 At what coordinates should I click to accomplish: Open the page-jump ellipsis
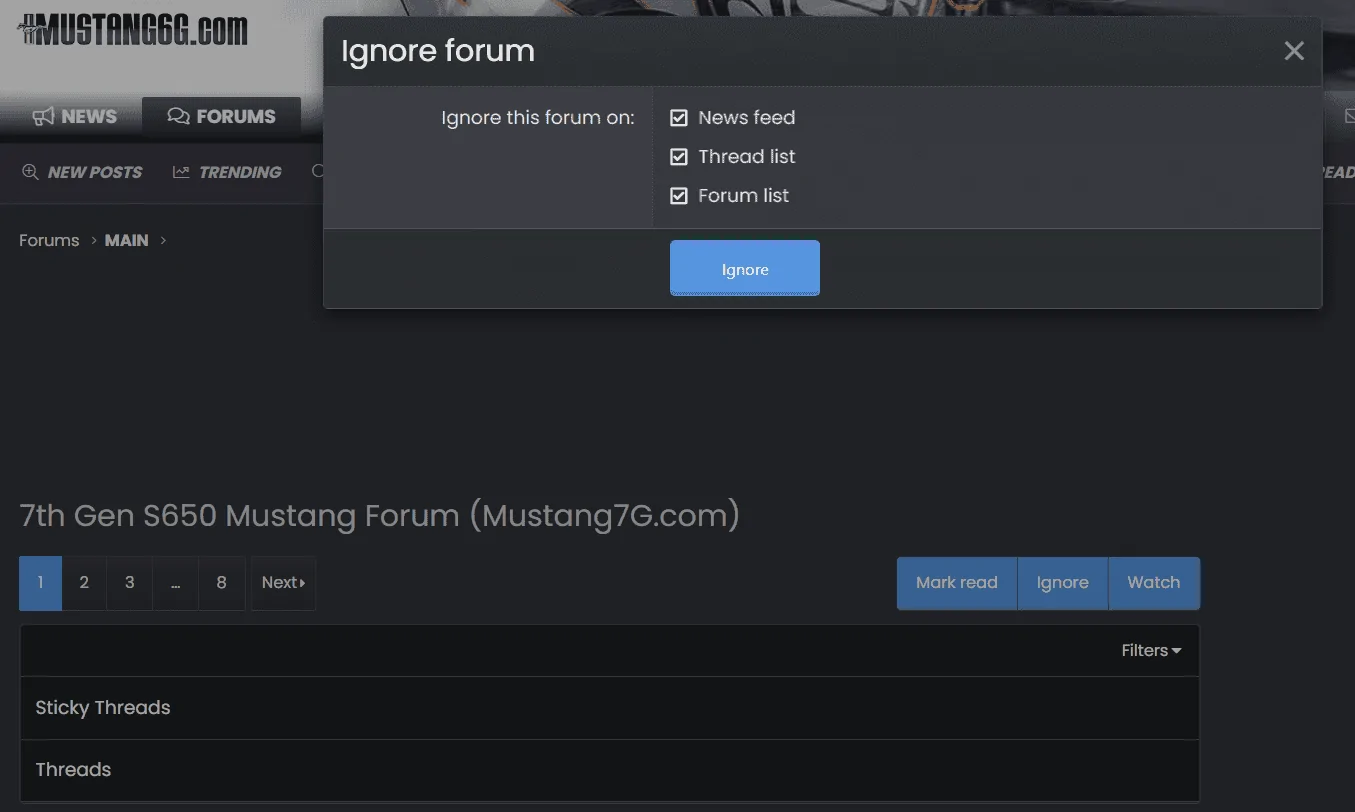[x=176, y=583]
